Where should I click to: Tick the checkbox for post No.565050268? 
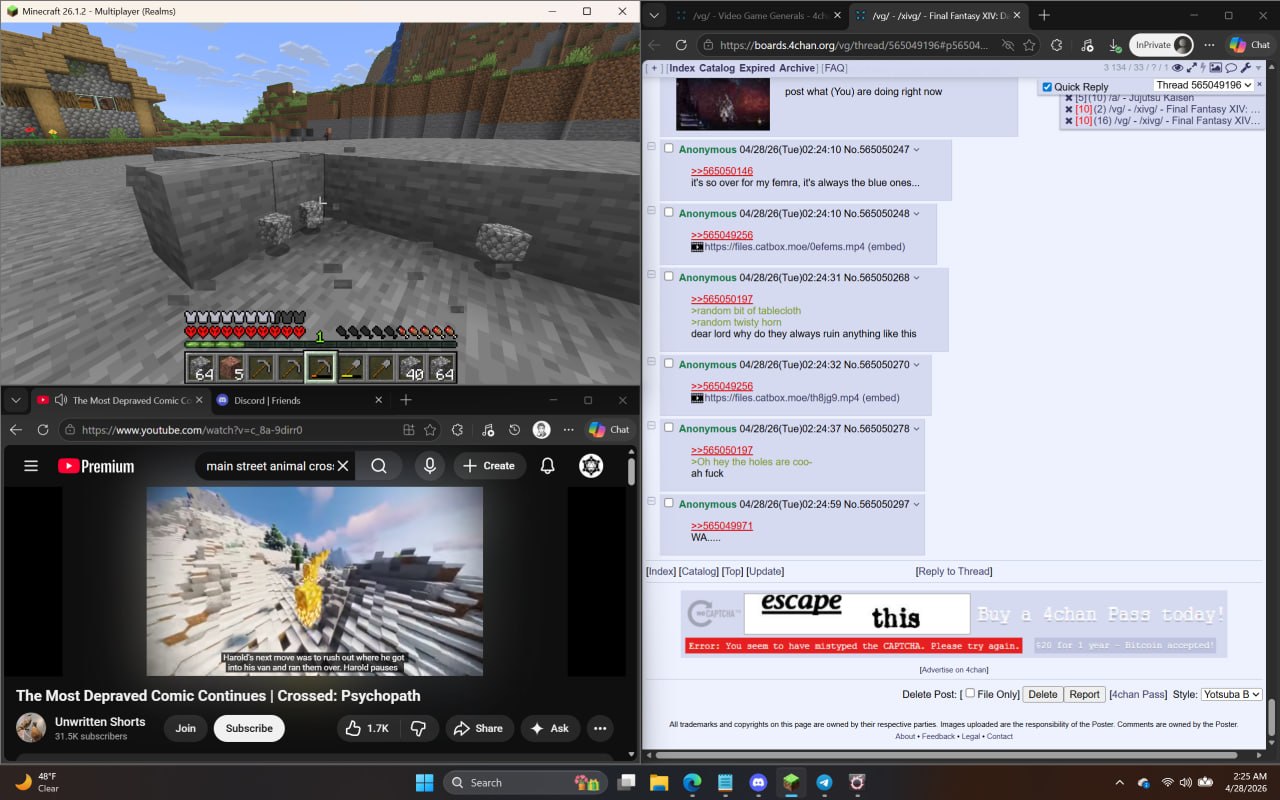pyautogui.click(x=669, y=277)
